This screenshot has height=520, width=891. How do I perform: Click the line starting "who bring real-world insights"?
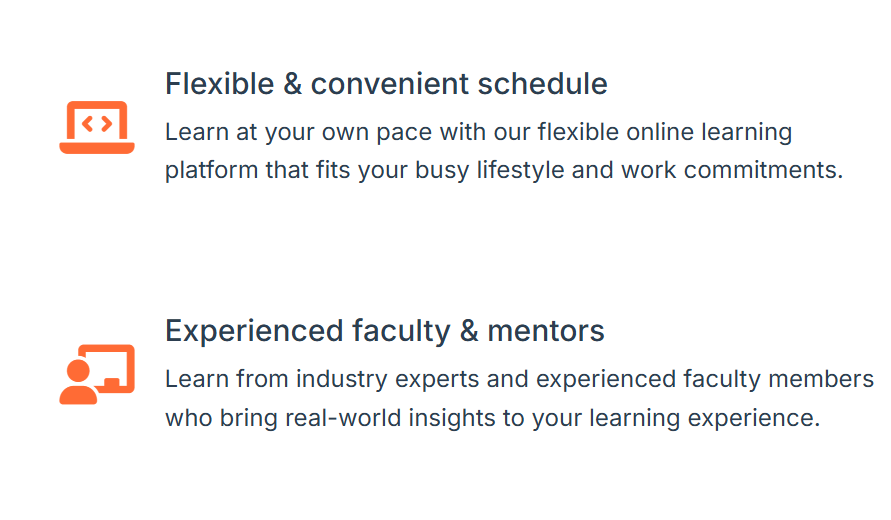click(492, 418)
